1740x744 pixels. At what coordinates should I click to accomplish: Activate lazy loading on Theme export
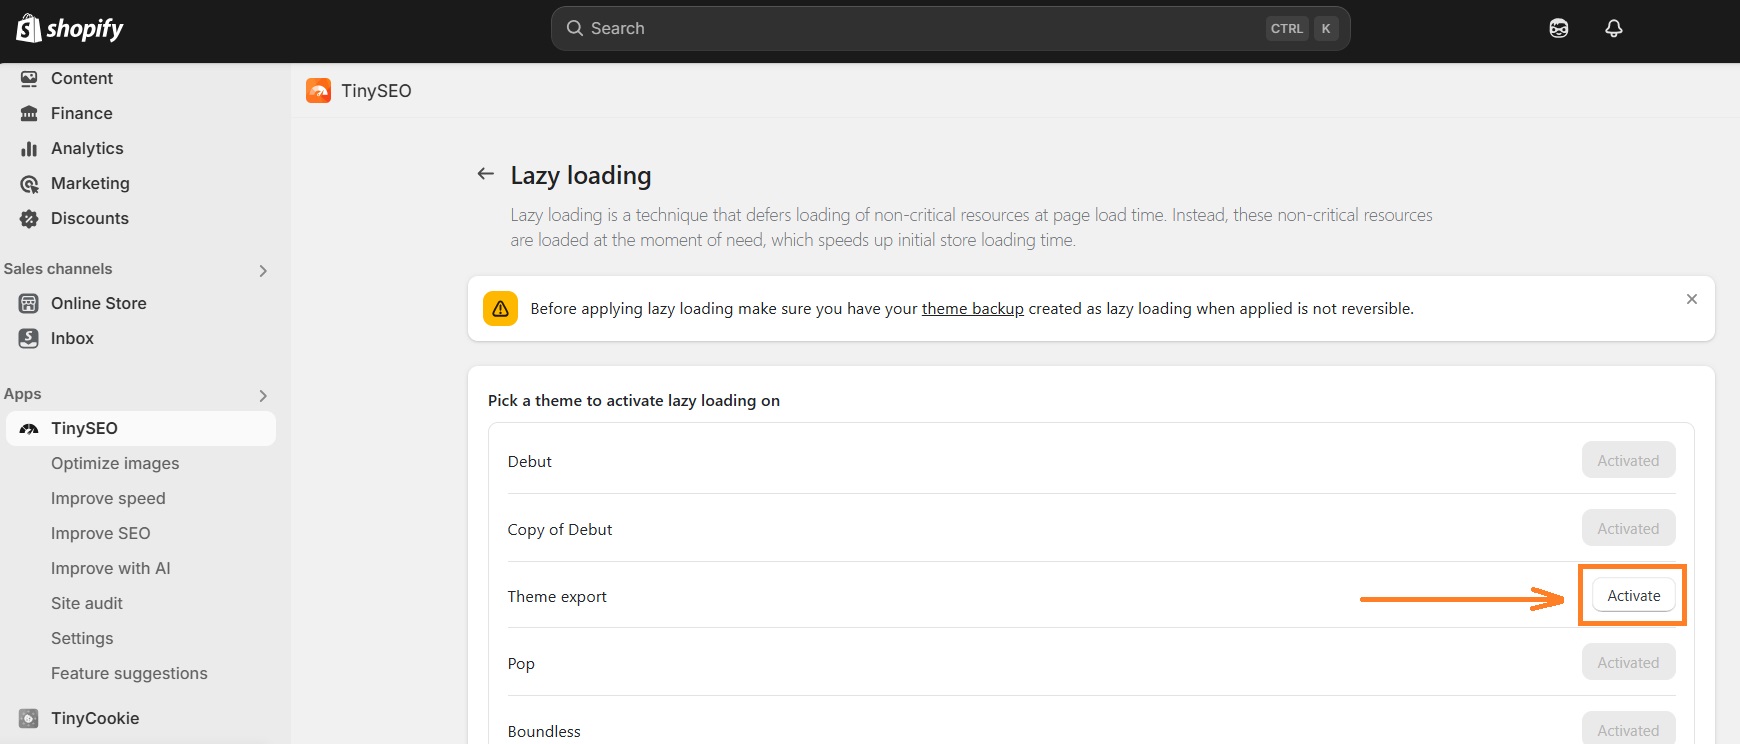coord(1634,595)
